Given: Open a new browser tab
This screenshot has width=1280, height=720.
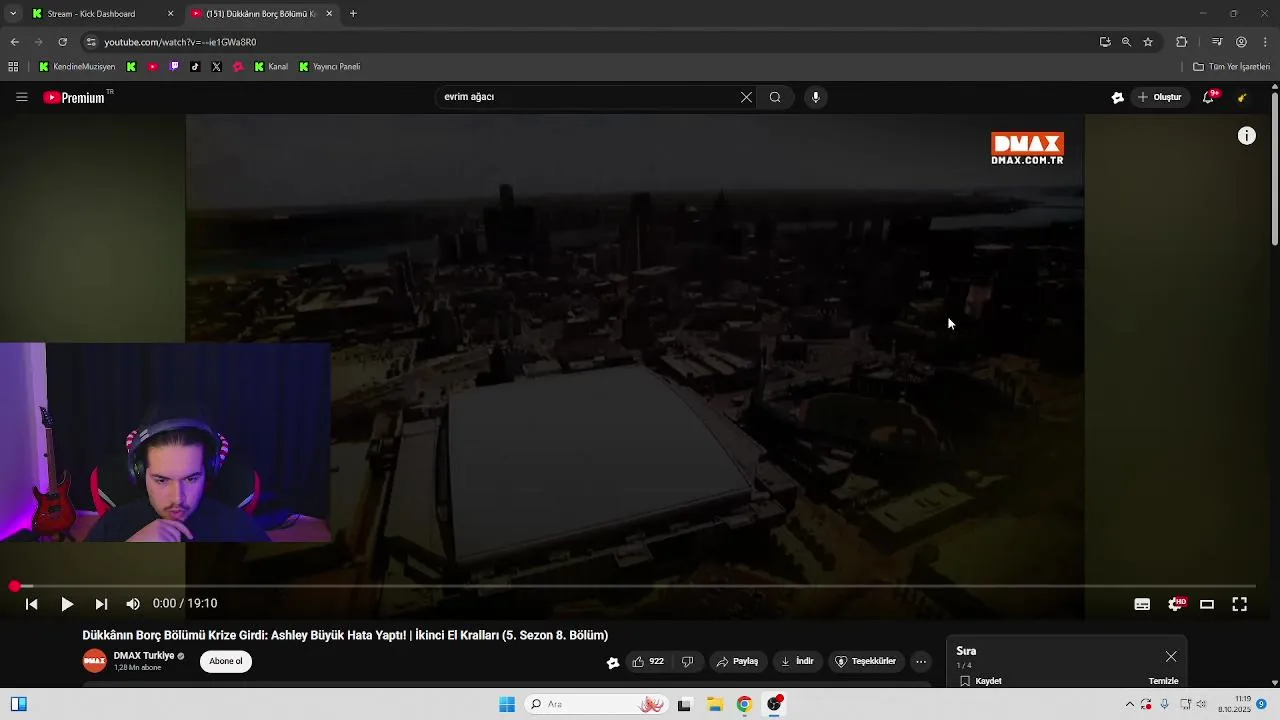Looking at the screenshot, I should tap(353, 14).
